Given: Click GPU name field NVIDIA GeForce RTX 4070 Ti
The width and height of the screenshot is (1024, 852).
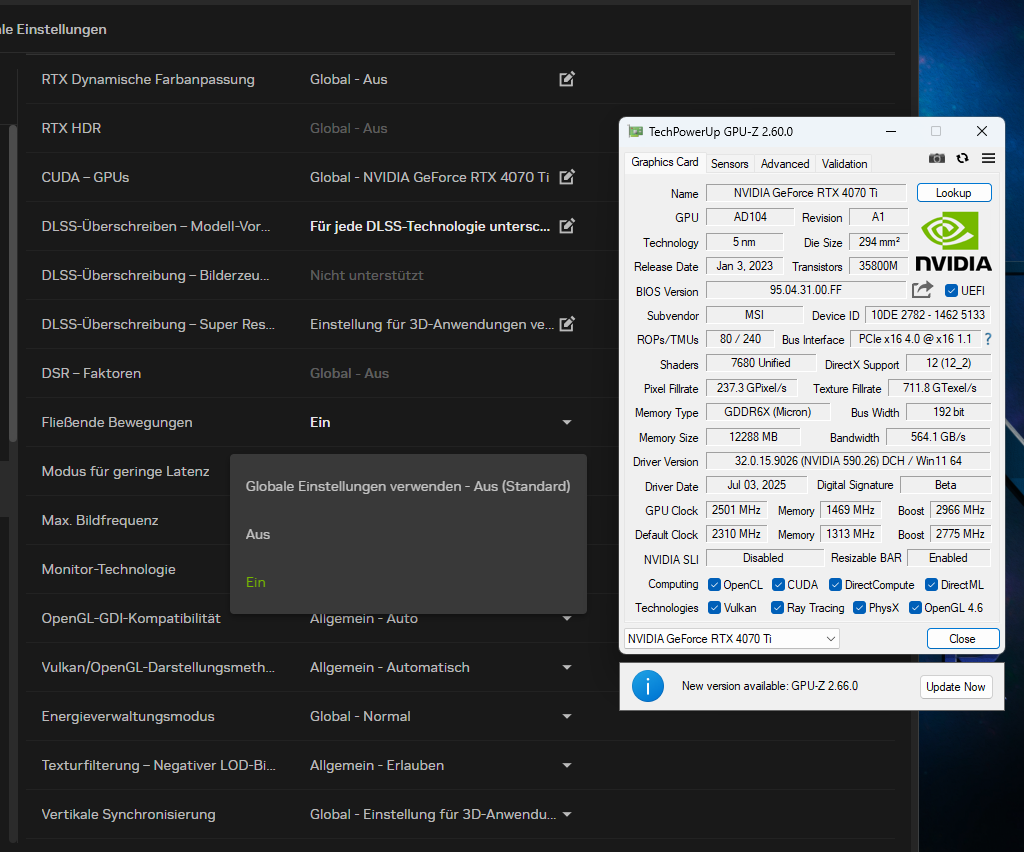Looking at the screenshot, I should (806, 193).
